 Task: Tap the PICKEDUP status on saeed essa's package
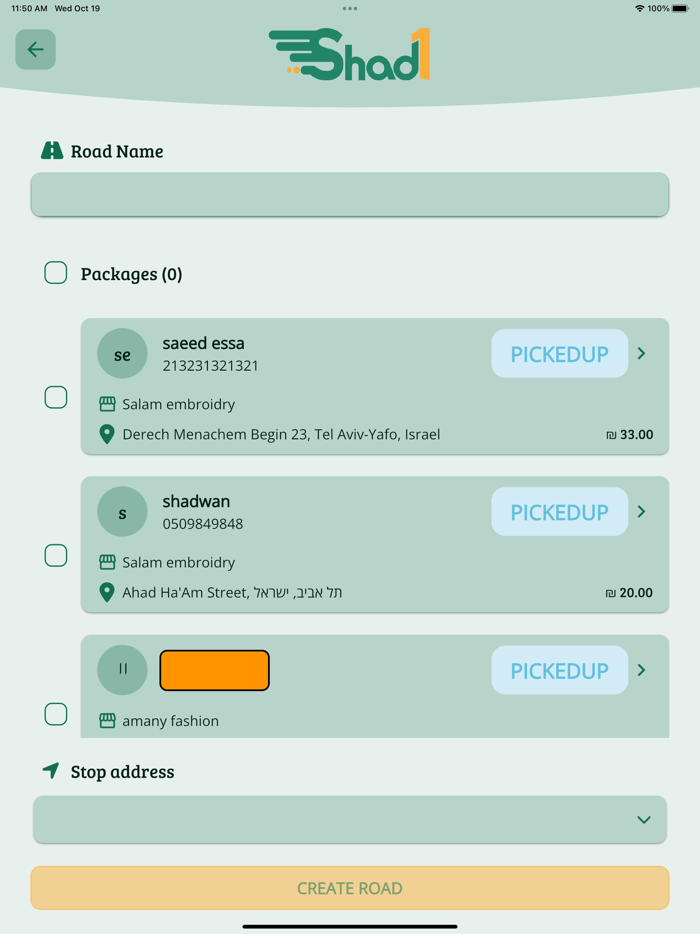[559, 354]
